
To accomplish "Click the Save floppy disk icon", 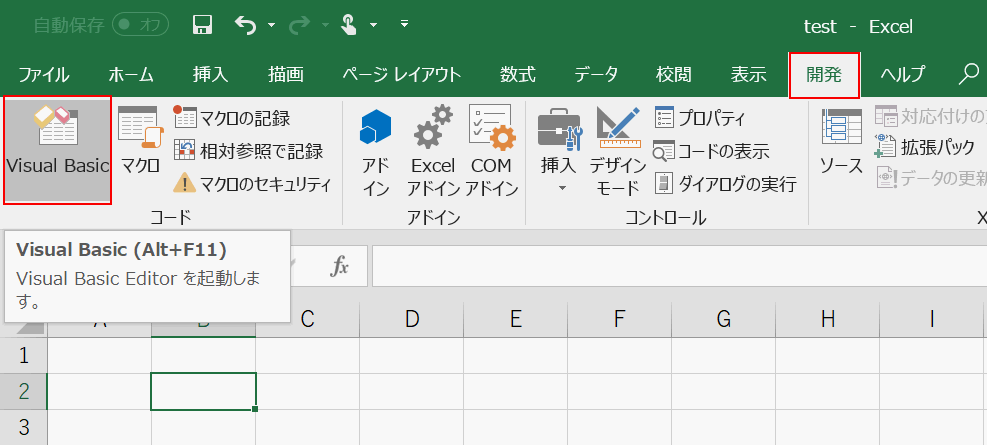I will (x=202, y=25).
